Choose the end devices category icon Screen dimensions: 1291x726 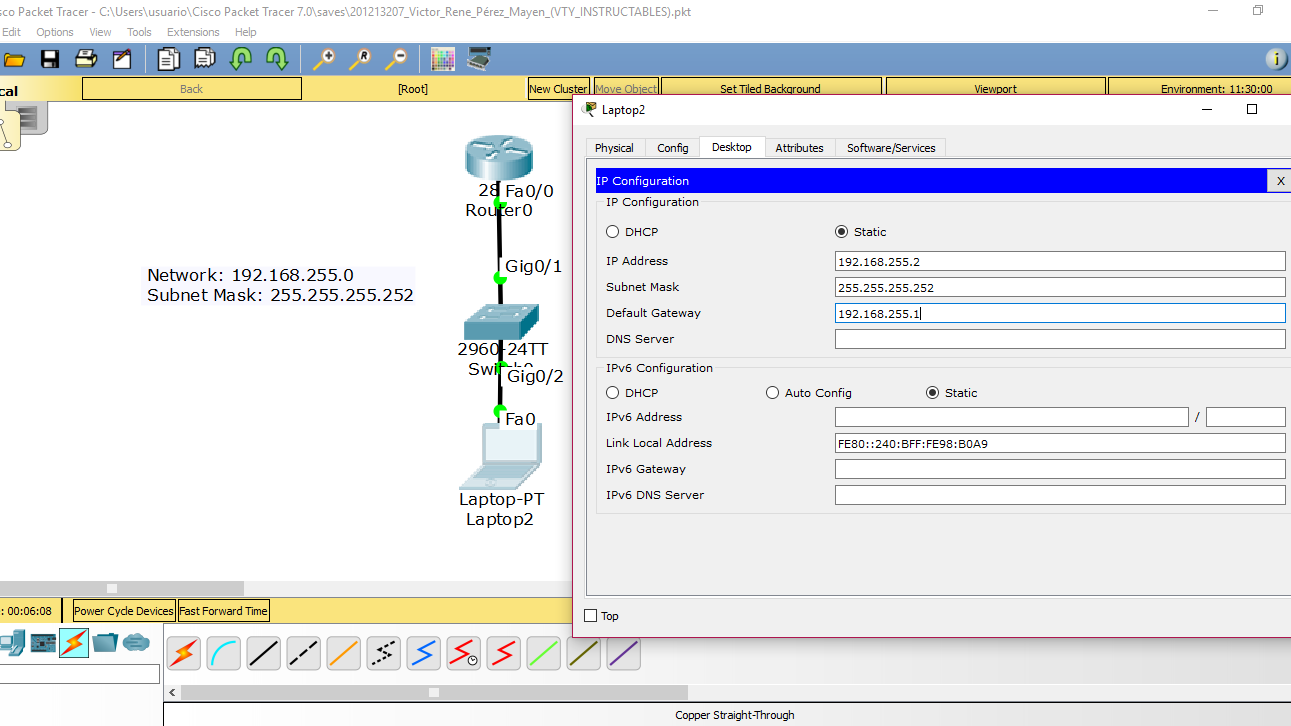click(x=12, y=643)
